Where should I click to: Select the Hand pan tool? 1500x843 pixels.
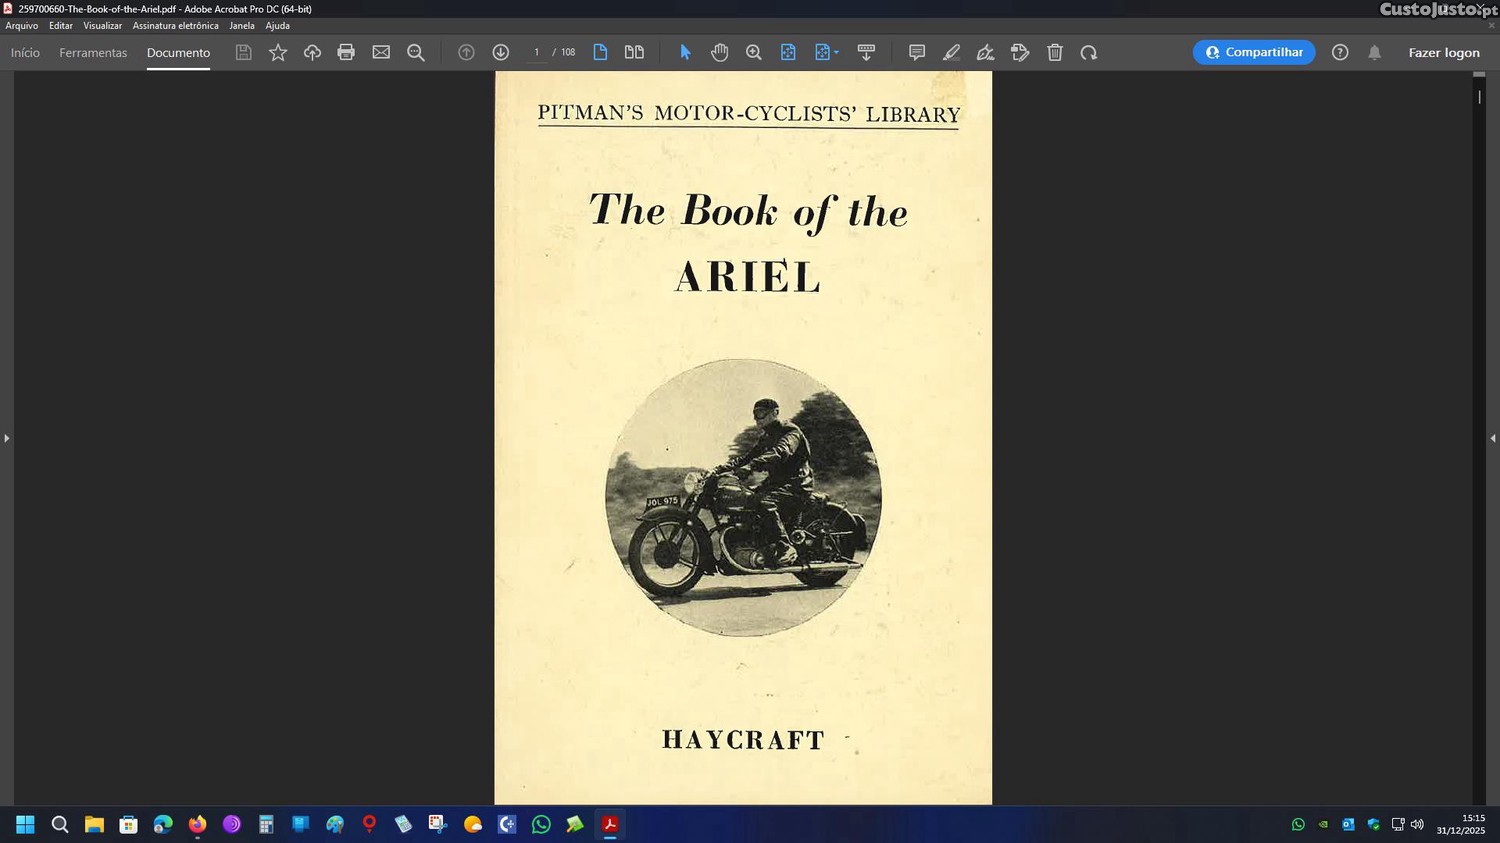pos(719,52)
